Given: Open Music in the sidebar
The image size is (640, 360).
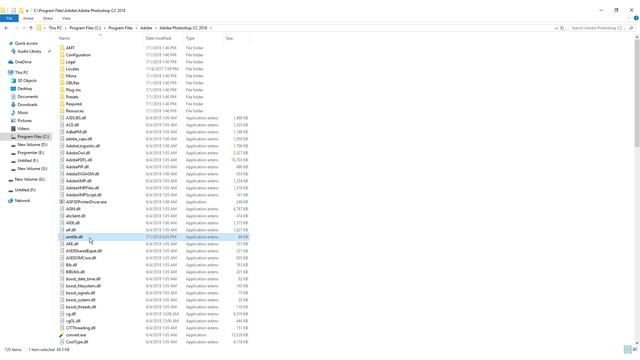Looking at the screenshot, I should [22, 113].
